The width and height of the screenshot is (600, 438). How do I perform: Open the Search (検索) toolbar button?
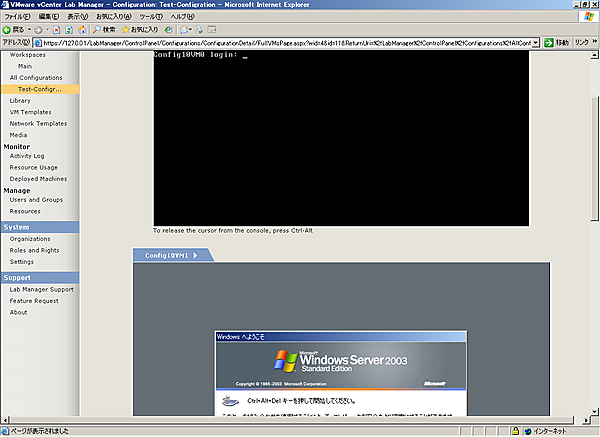104,29
